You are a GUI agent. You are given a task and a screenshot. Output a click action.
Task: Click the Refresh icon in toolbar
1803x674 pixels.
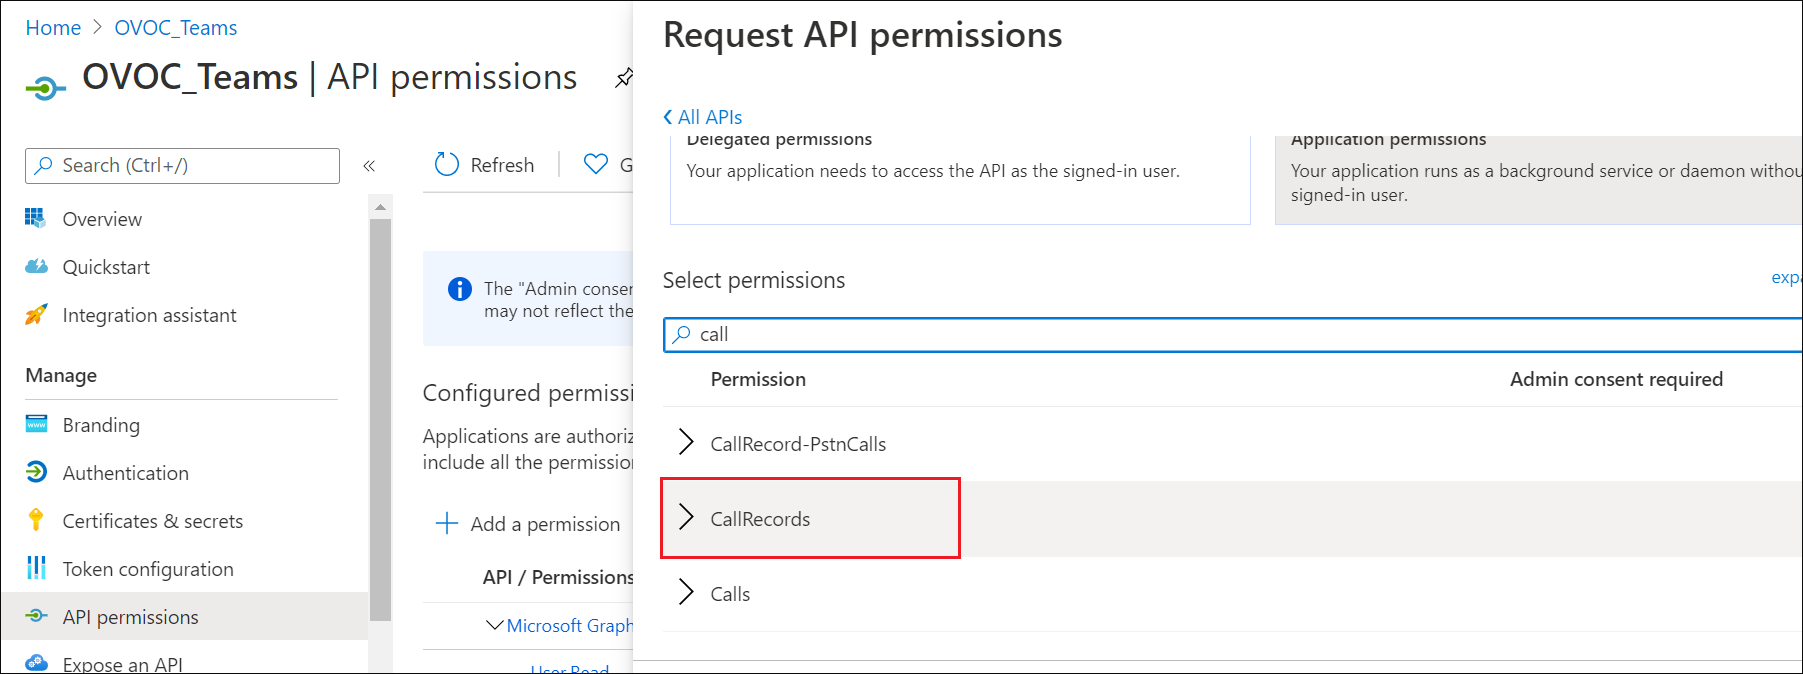coord(447,164)
